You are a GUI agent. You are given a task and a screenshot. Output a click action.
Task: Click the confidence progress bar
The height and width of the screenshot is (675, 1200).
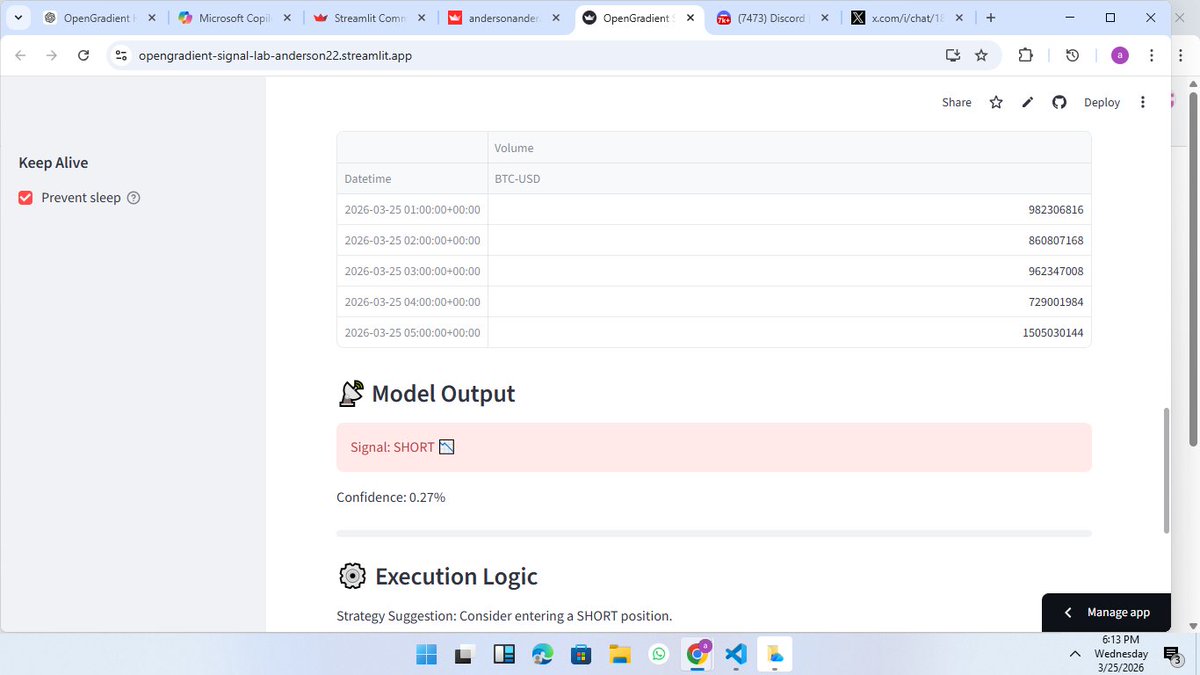(714, 534)
